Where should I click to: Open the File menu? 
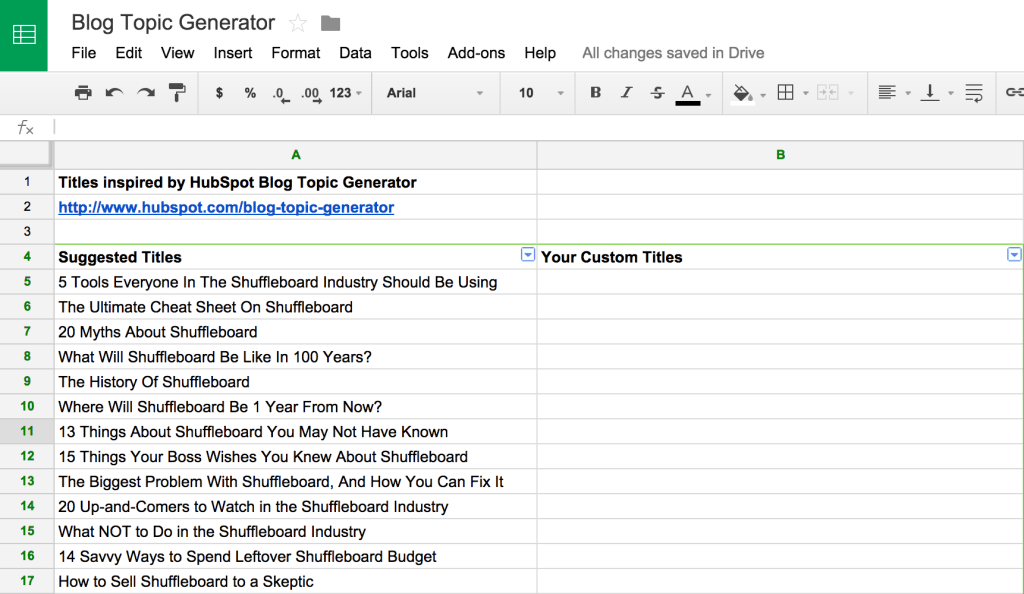pyautogui.click(x=84, y=53)
